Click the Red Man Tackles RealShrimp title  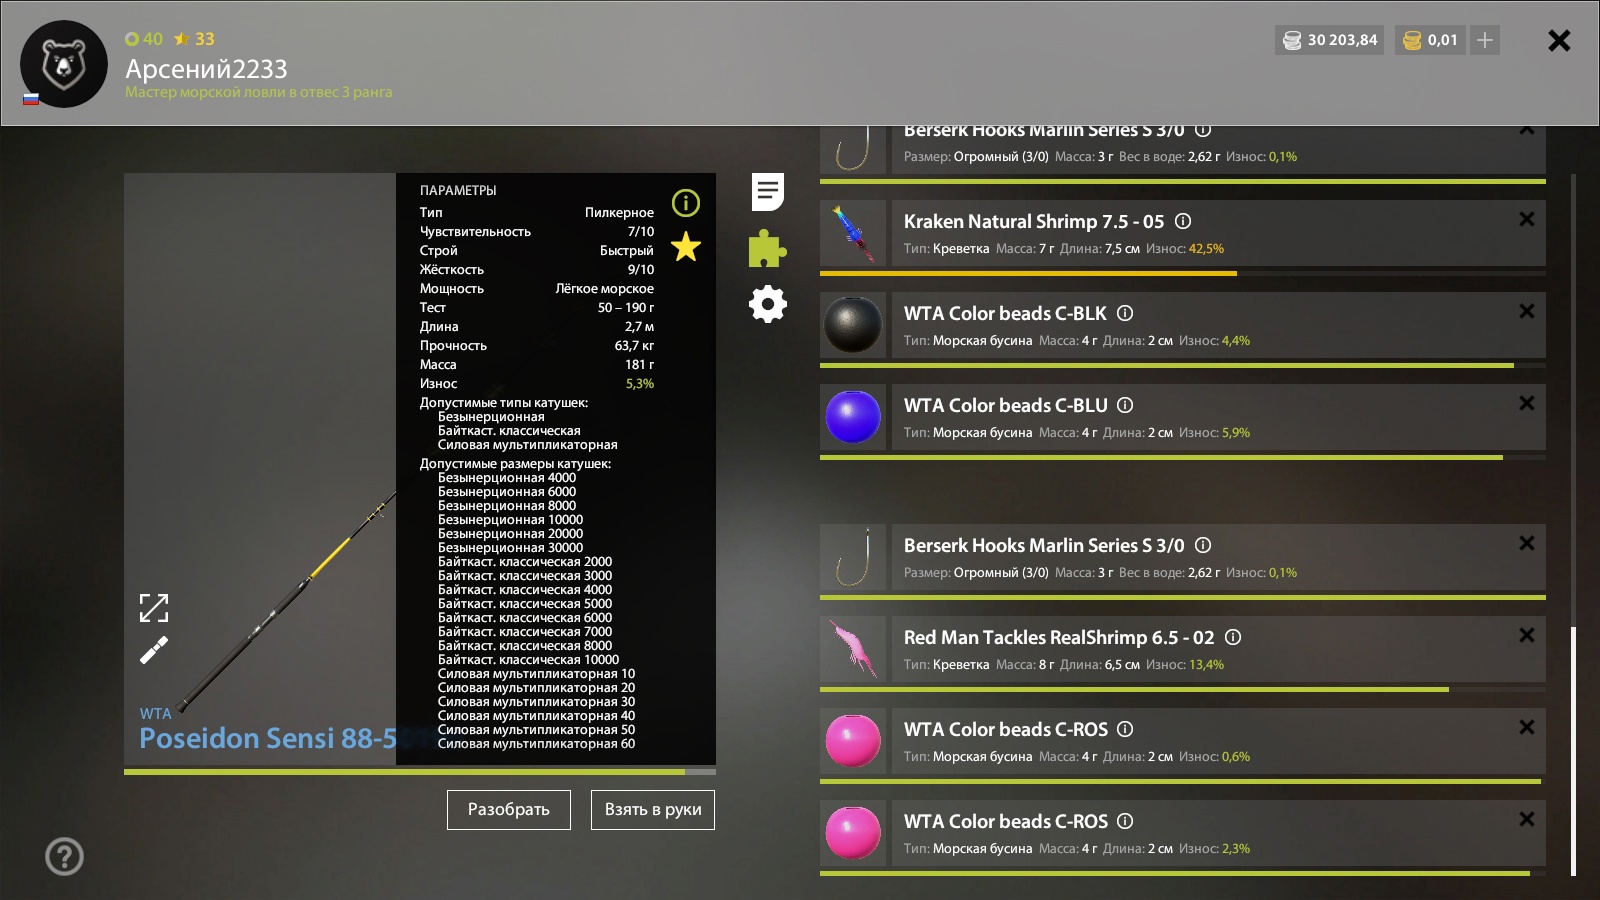click(x=1059, y=637)
